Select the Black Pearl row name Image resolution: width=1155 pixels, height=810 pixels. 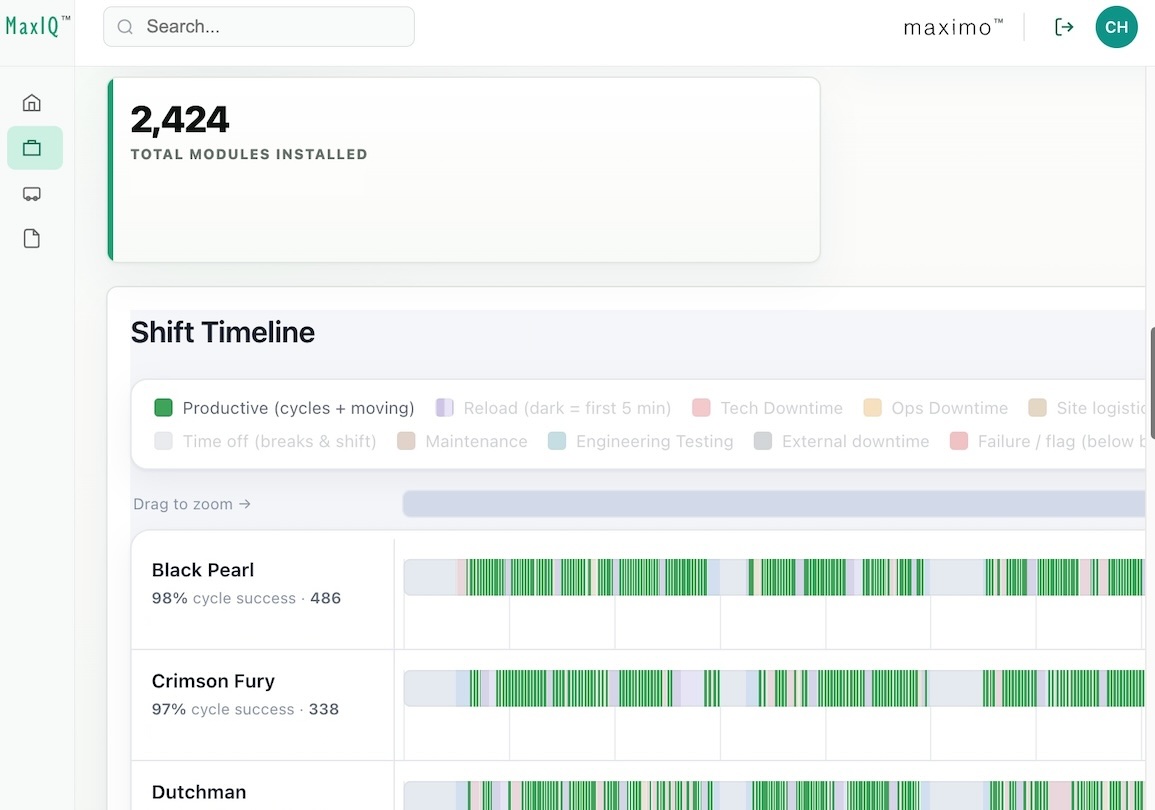tap(203, 570)
